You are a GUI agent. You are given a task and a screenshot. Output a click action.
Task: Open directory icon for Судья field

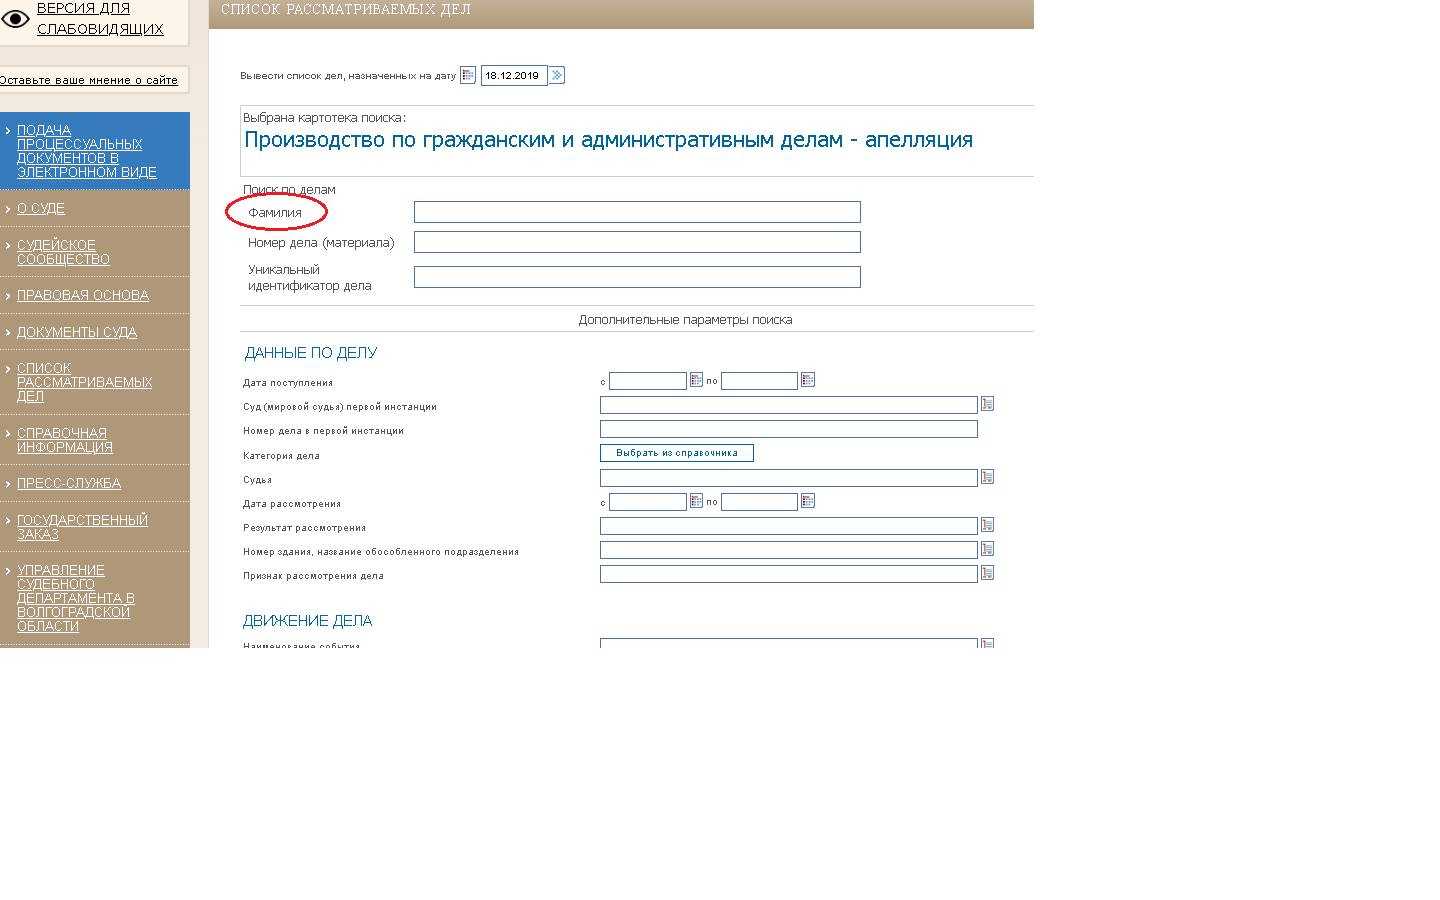[x=987, y=477]
